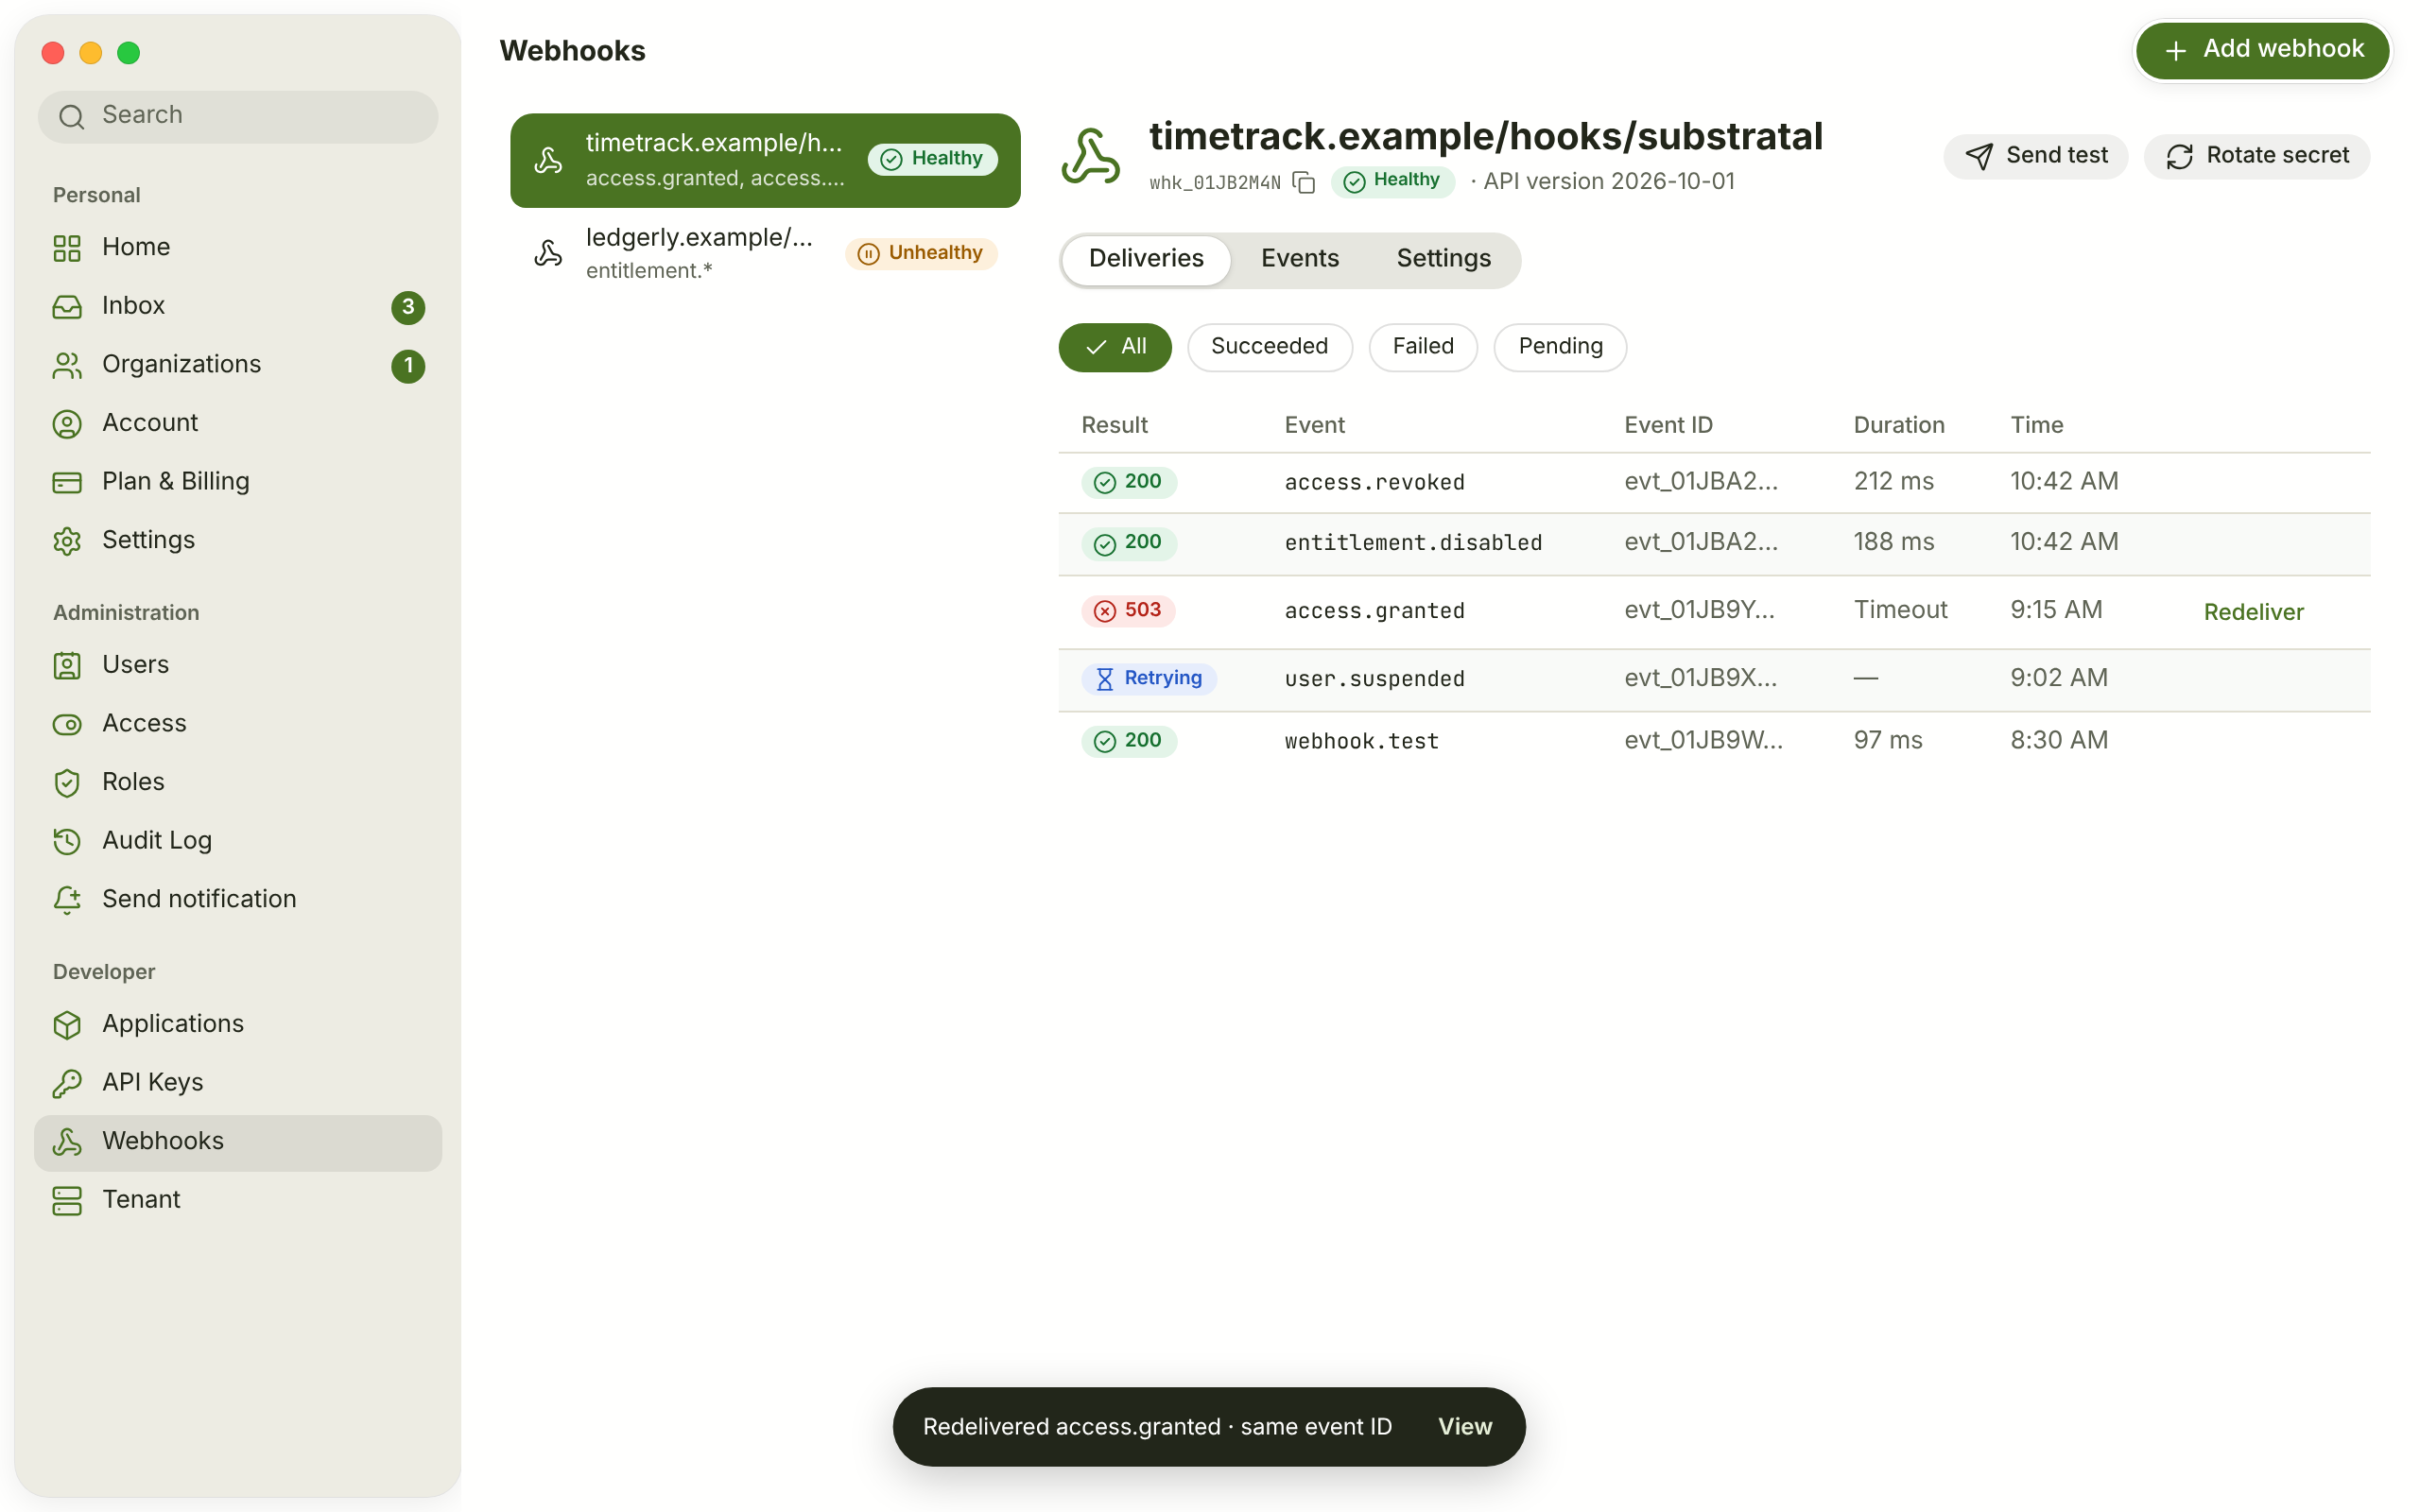This screenshot has height=1512, width=2420.
Task: Switch to the webhook Settings tab
Action: (1443, 259)
